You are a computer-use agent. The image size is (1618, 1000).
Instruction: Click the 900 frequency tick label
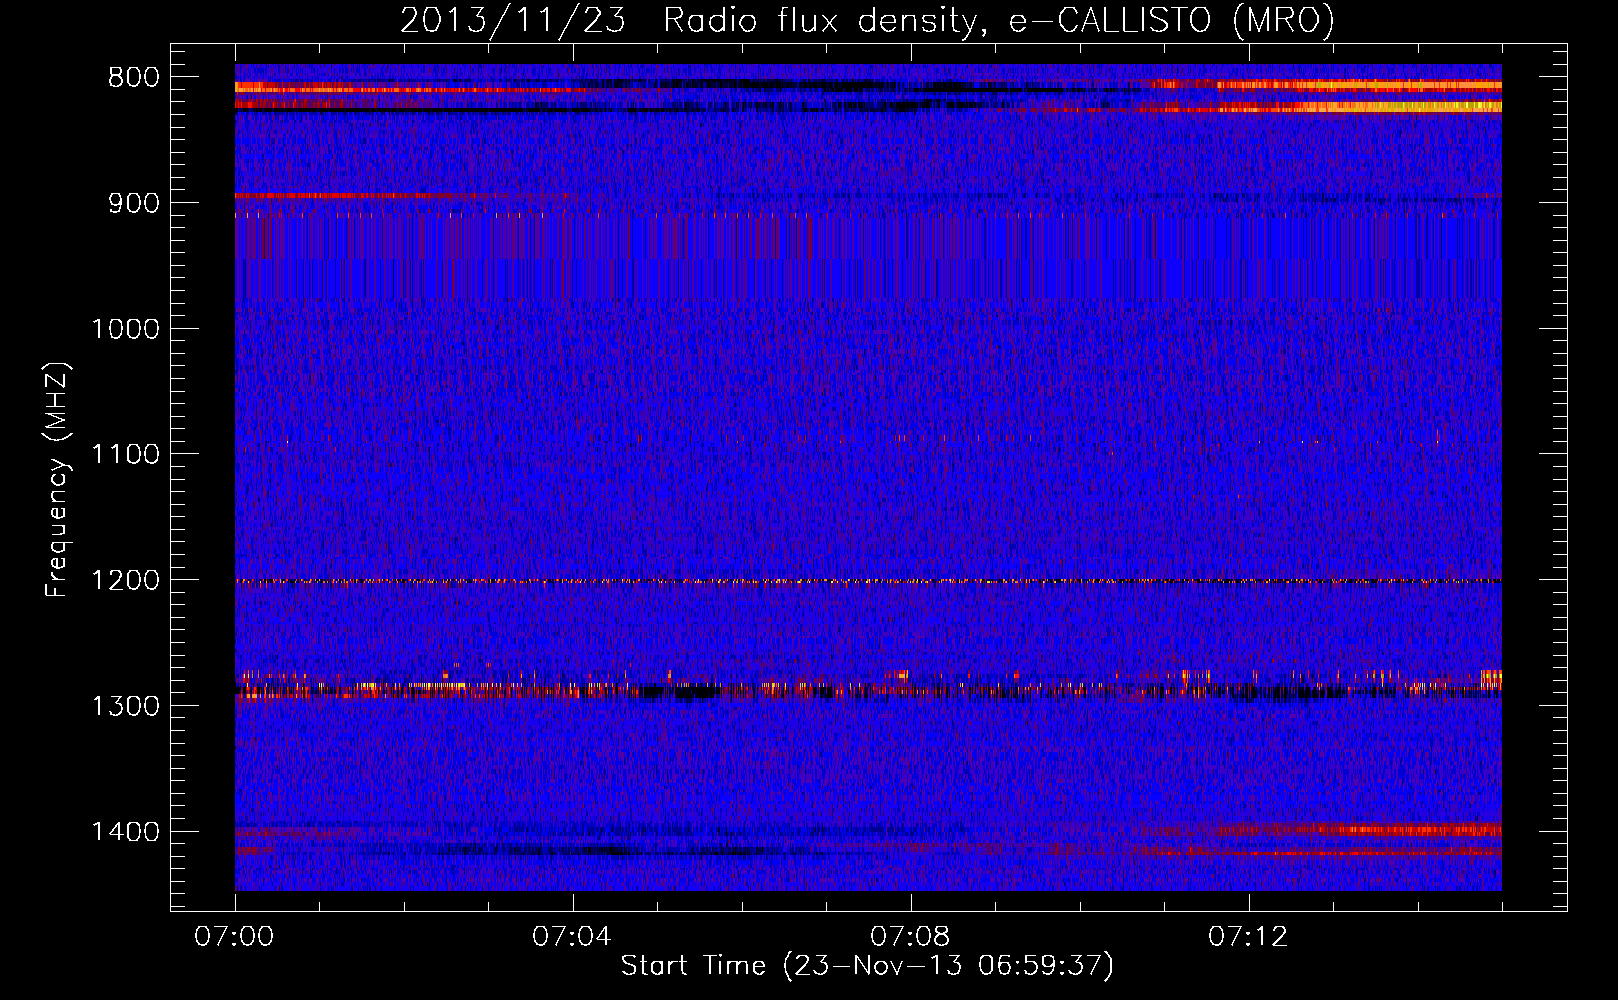[x=133, y=203]
